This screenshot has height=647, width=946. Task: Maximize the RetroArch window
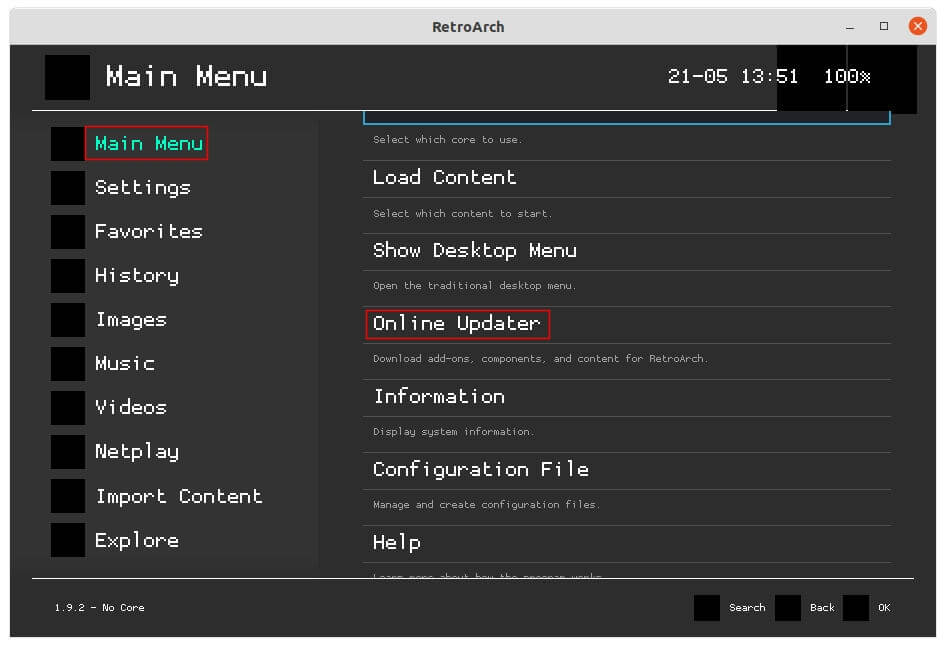[x=884, y=26]
